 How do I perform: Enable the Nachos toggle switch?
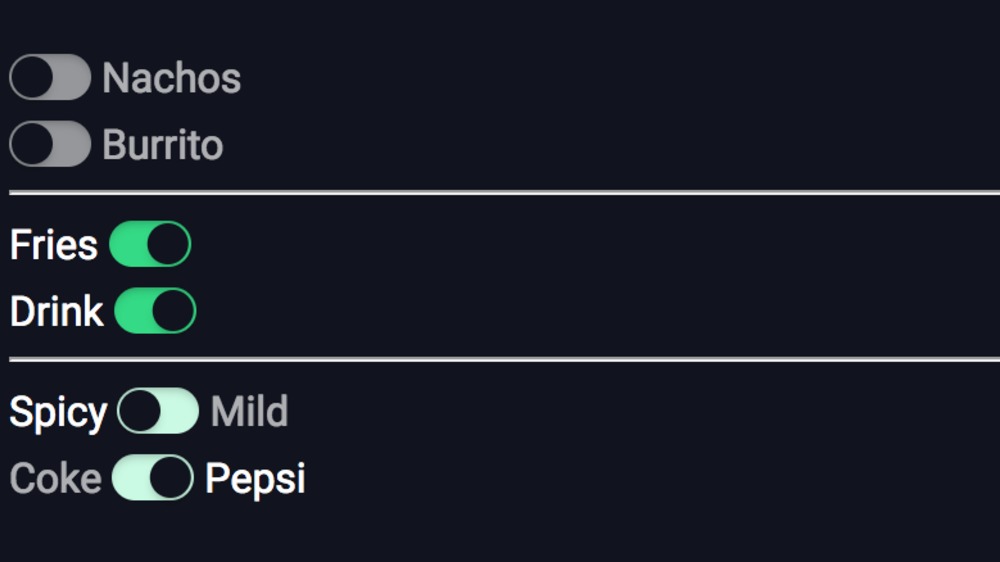coord(50,78)
